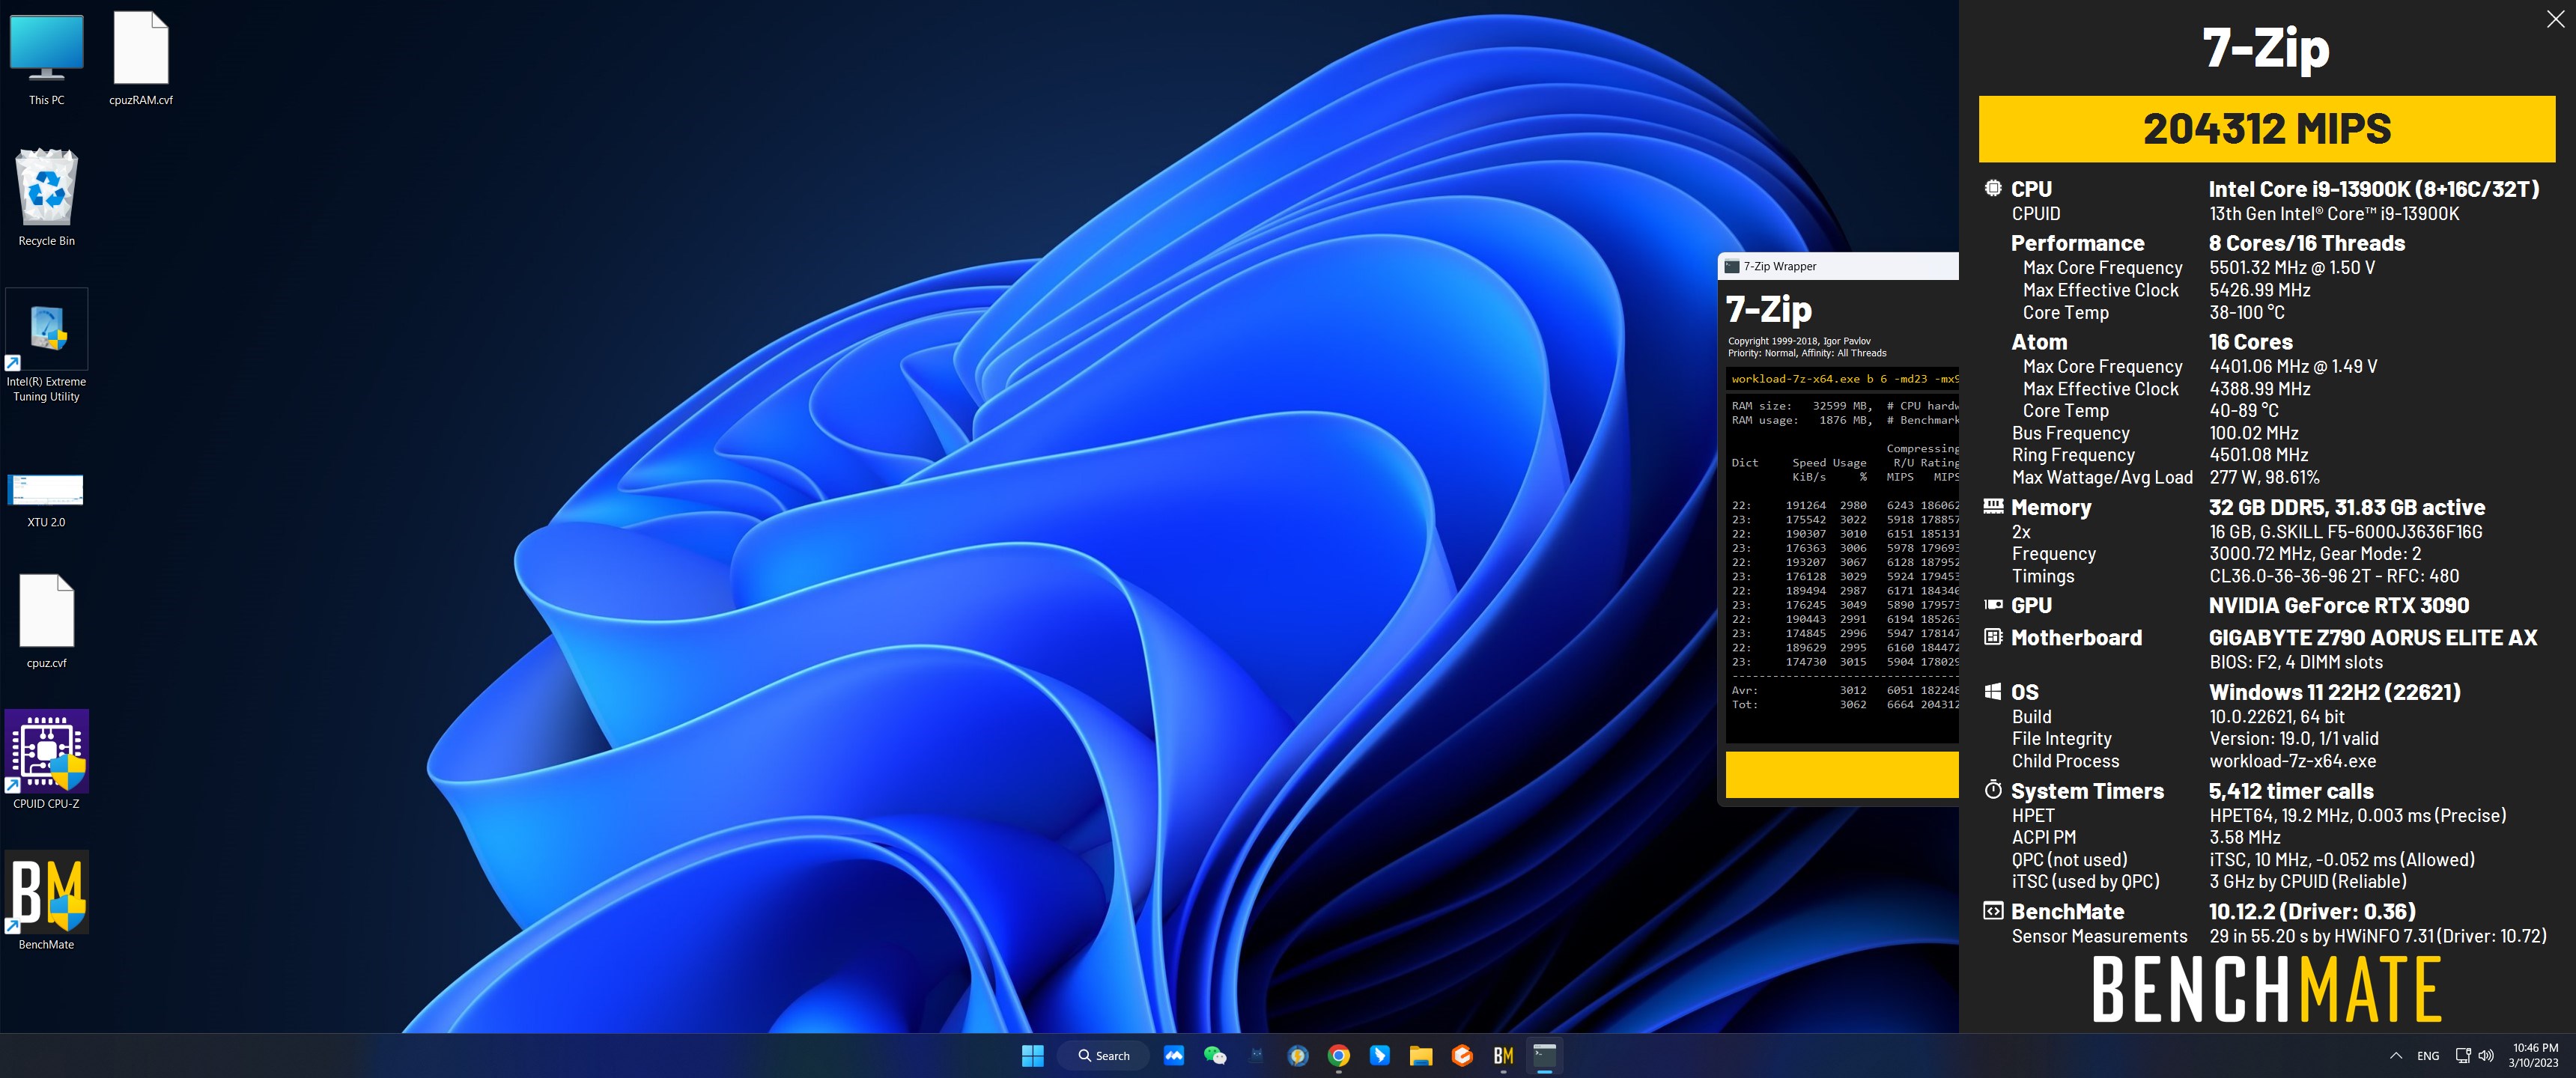Click the taskbar Search box

1104,1055
